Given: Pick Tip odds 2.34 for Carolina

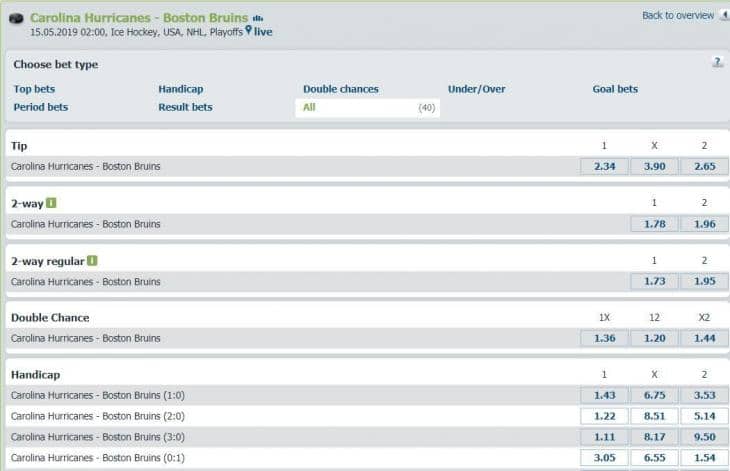Looking at the screenshot, I should click(604, 166).
